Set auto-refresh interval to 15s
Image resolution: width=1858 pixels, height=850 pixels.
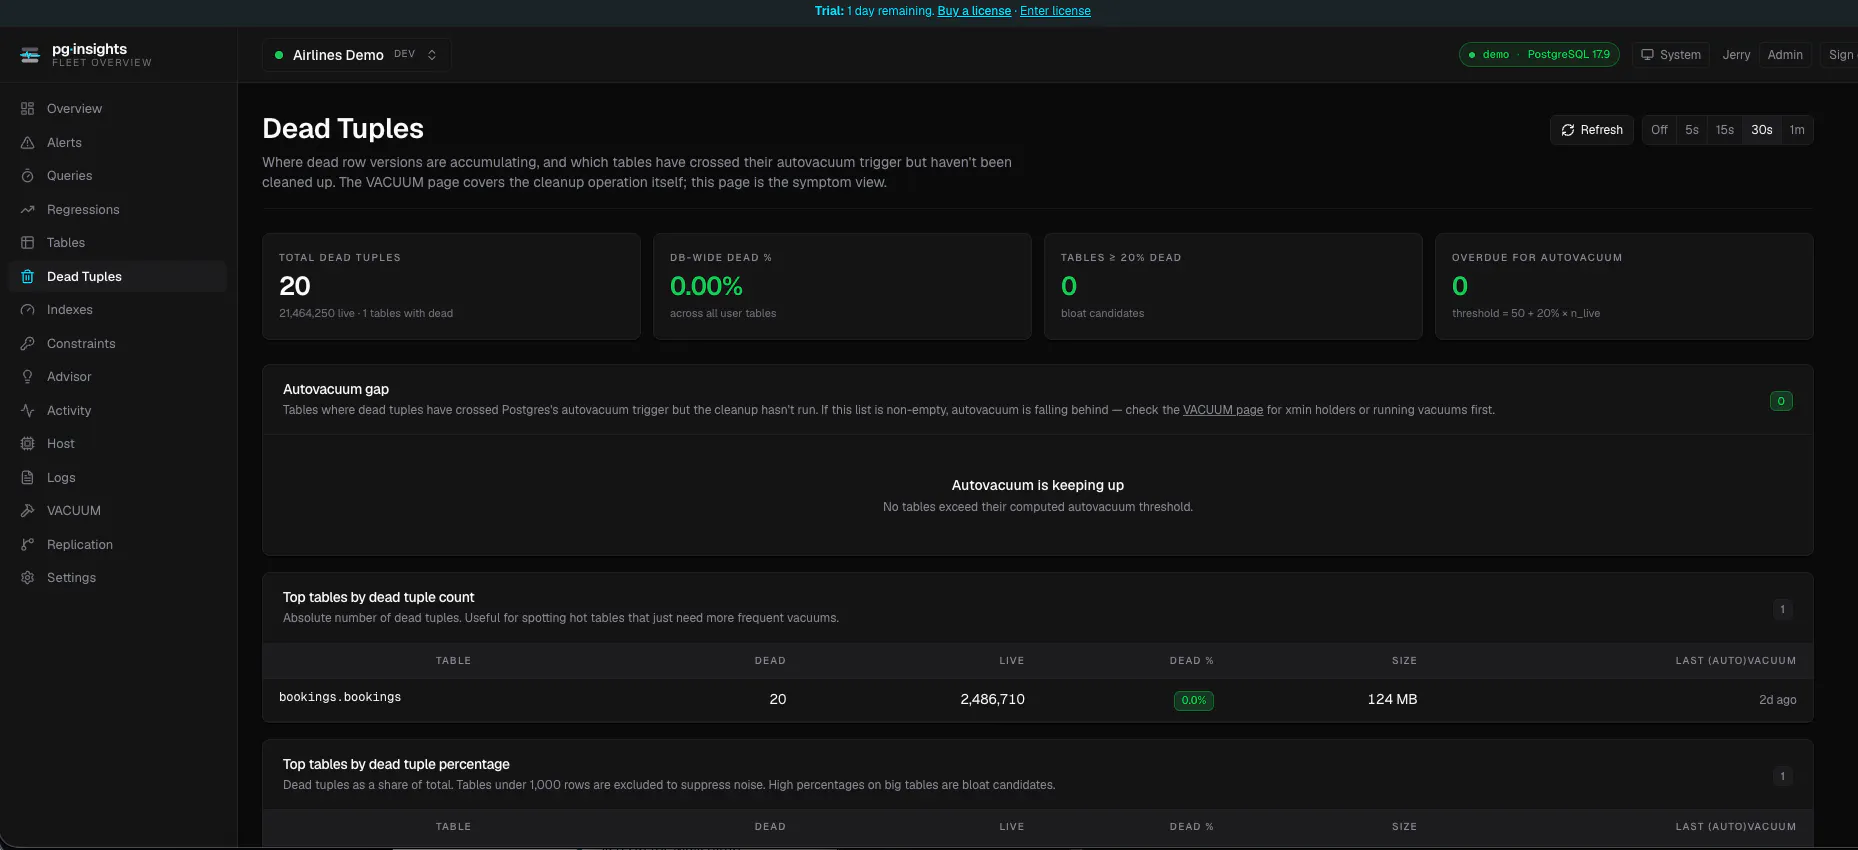(x=1724, y=130)
